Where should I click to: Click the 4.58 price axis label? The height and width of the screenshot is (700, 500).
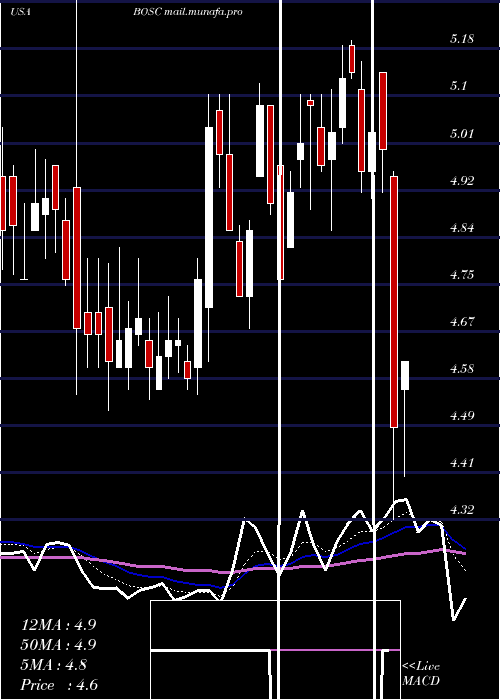tap(462, 369)
